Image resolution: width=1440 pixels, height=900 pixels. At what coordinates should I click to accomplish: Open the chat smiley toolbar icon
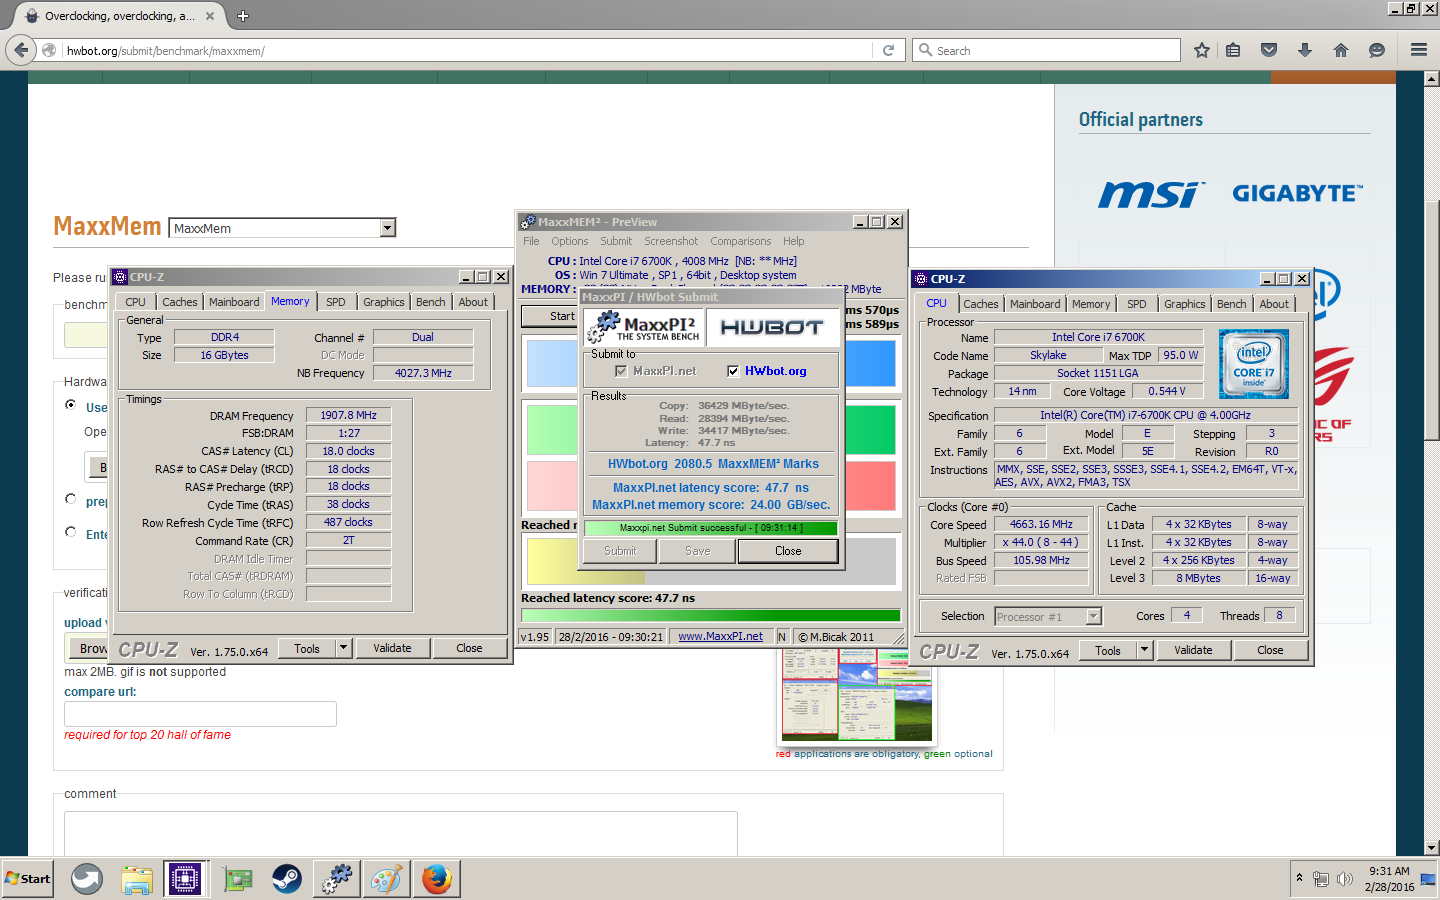point(1377,50)
